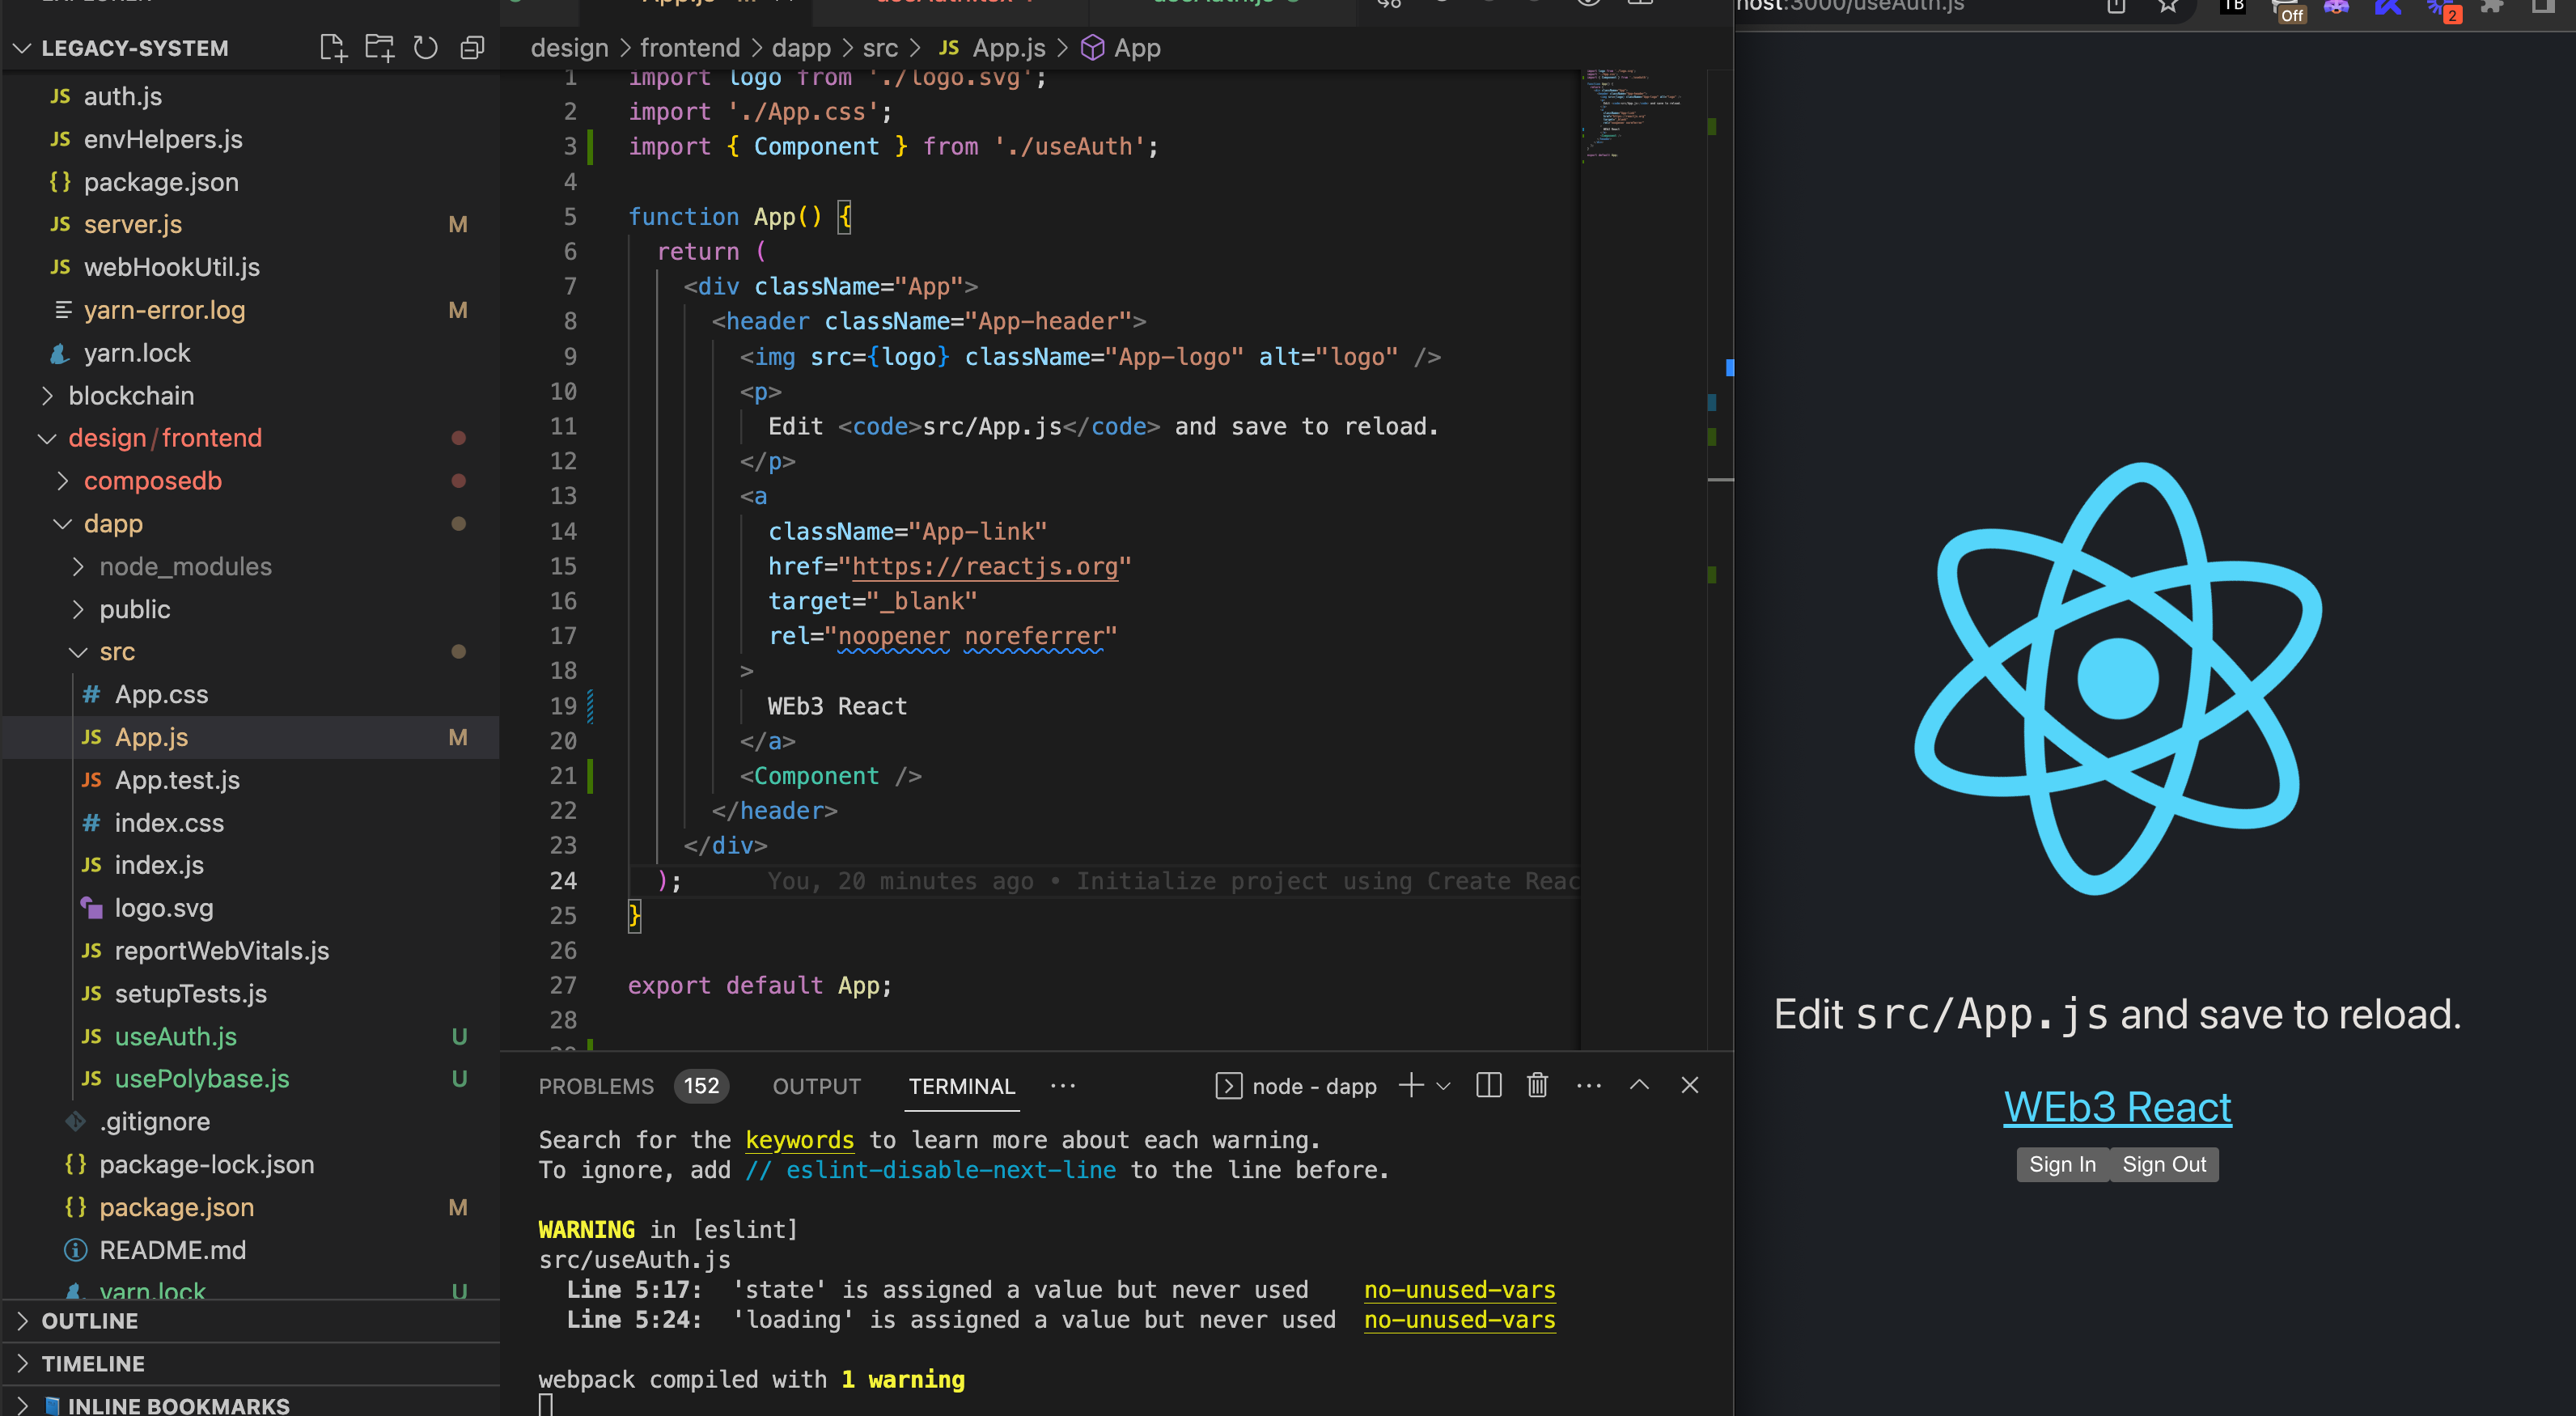Refresh the explorer file tree

point(426,48)
